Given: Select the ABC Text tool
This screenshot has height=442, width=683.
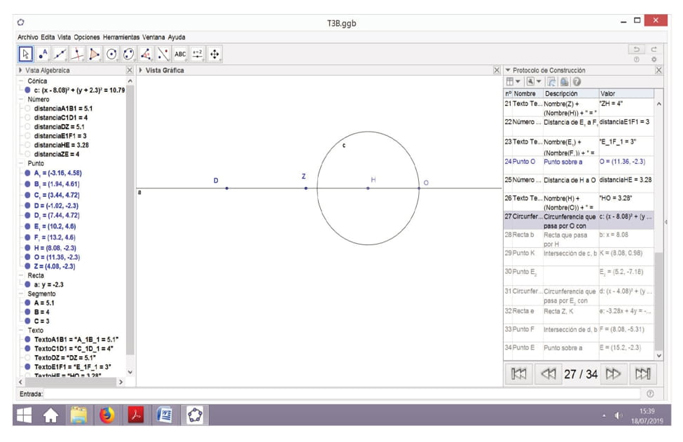Looking at the screenshot, I should tap(180, 54).
